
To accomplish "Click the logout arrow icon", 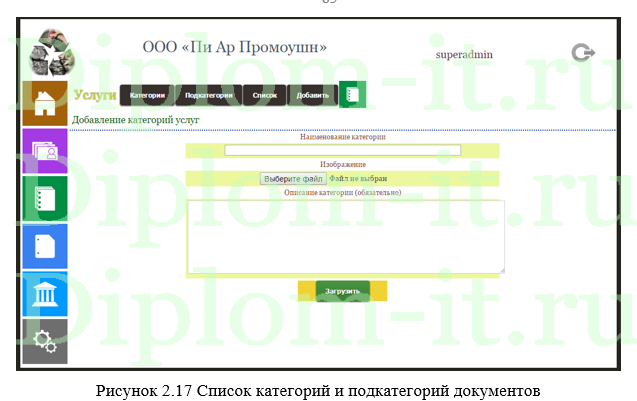I will [x=583, y=52].
